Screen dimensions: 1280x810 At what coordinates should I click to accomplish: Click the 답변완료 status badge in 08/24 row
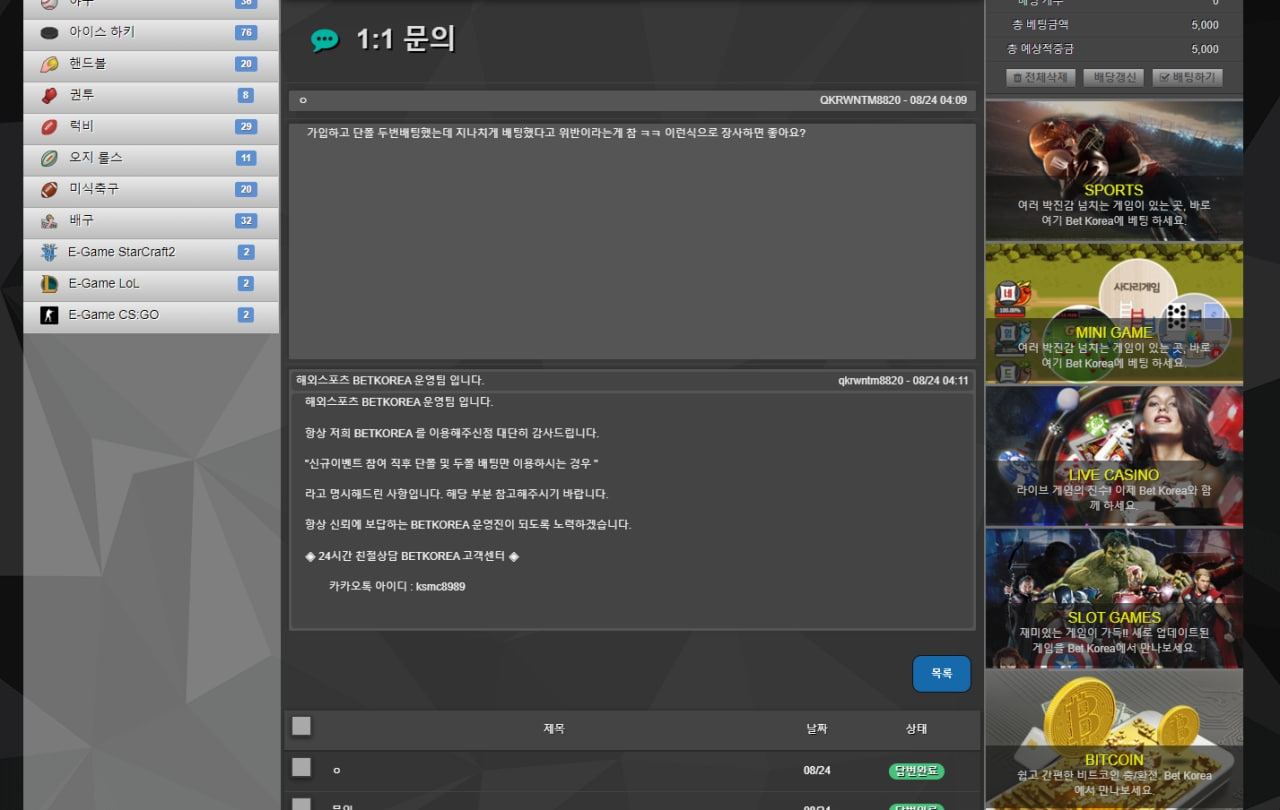pos(916,771)
